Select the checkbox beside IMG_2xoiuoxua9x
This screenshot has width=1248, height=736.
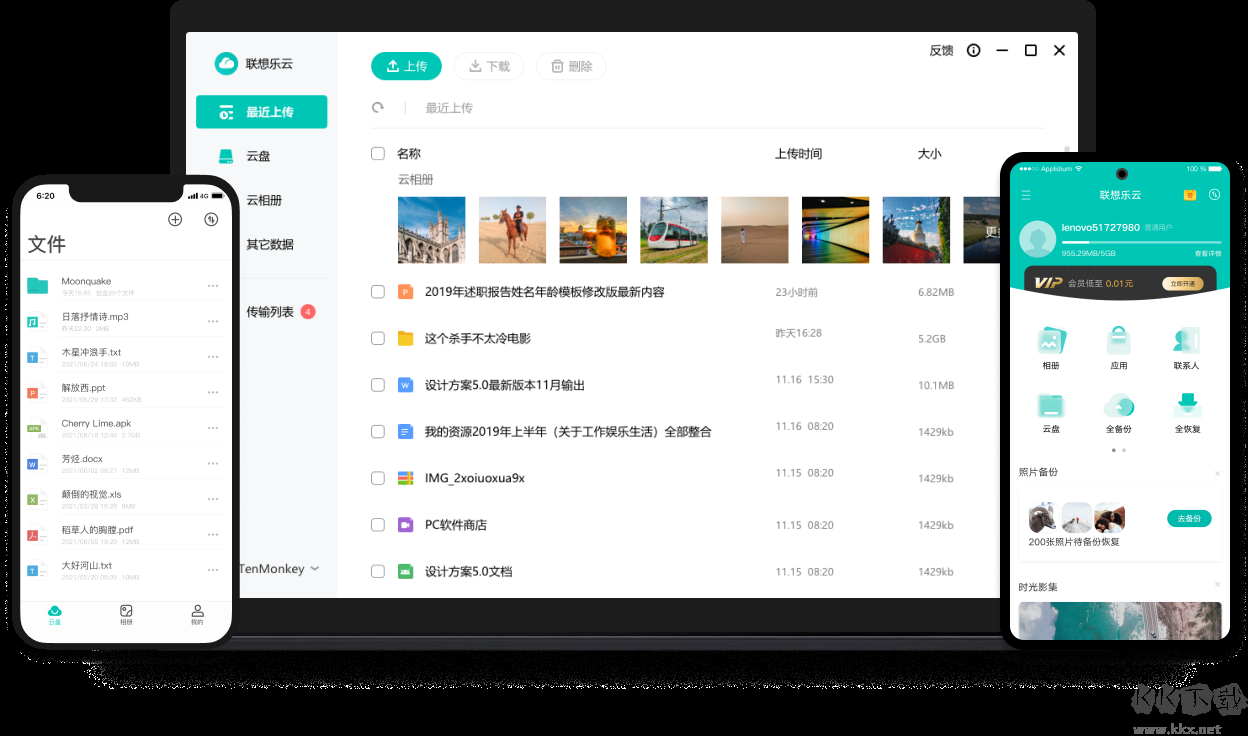click(378, 478)
